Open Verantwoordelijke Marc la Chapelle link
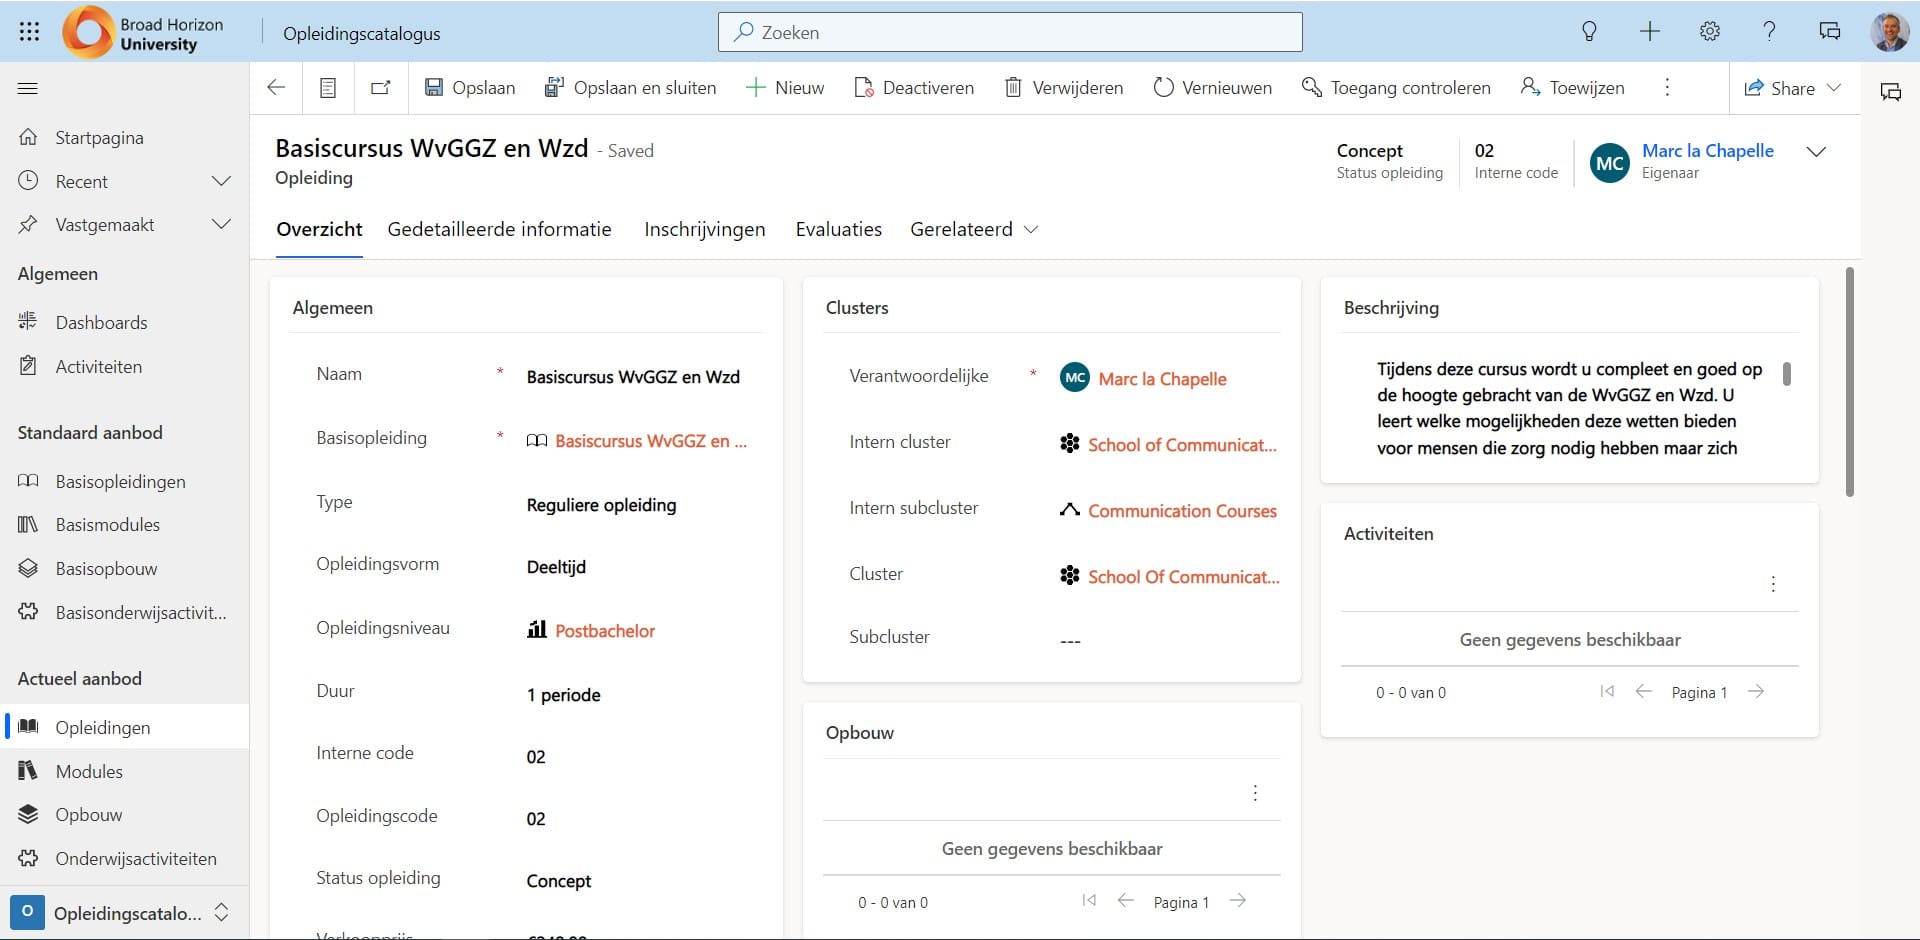 pyautogui.click(x=1162, y=379)
